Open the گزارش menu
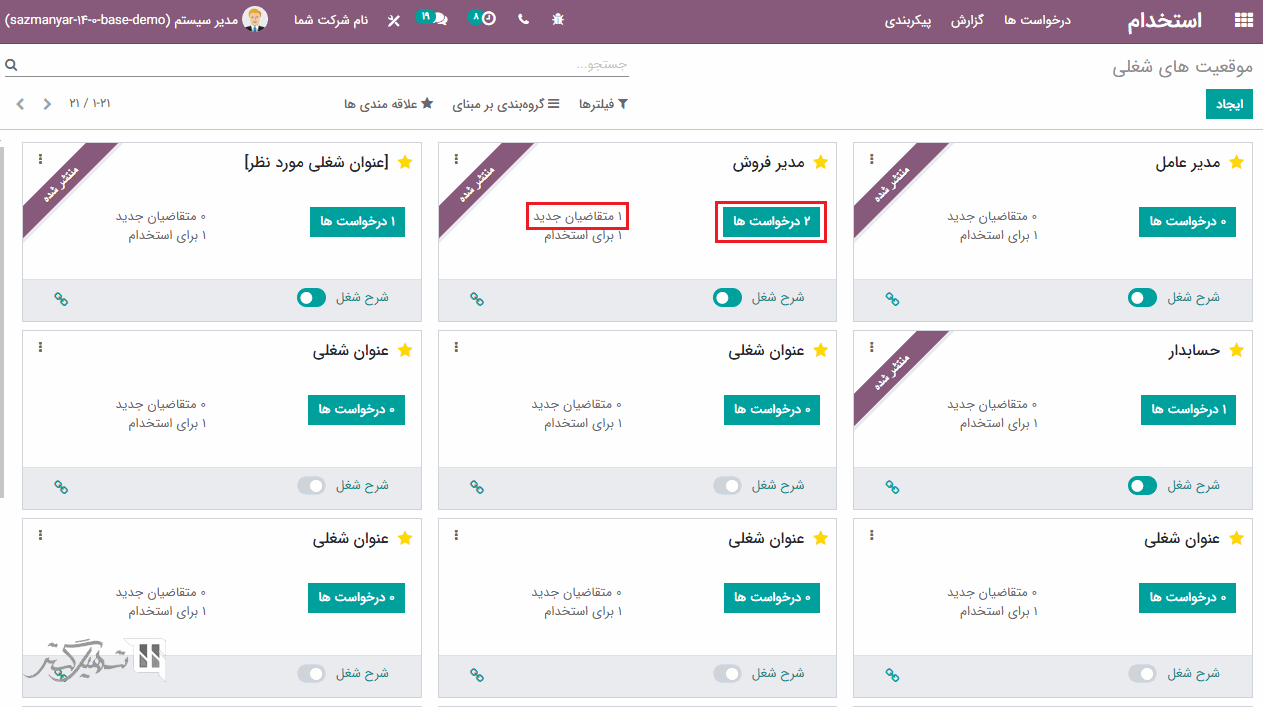The height and width of the screenshot is (707, 1263). [x=968, y=20]
